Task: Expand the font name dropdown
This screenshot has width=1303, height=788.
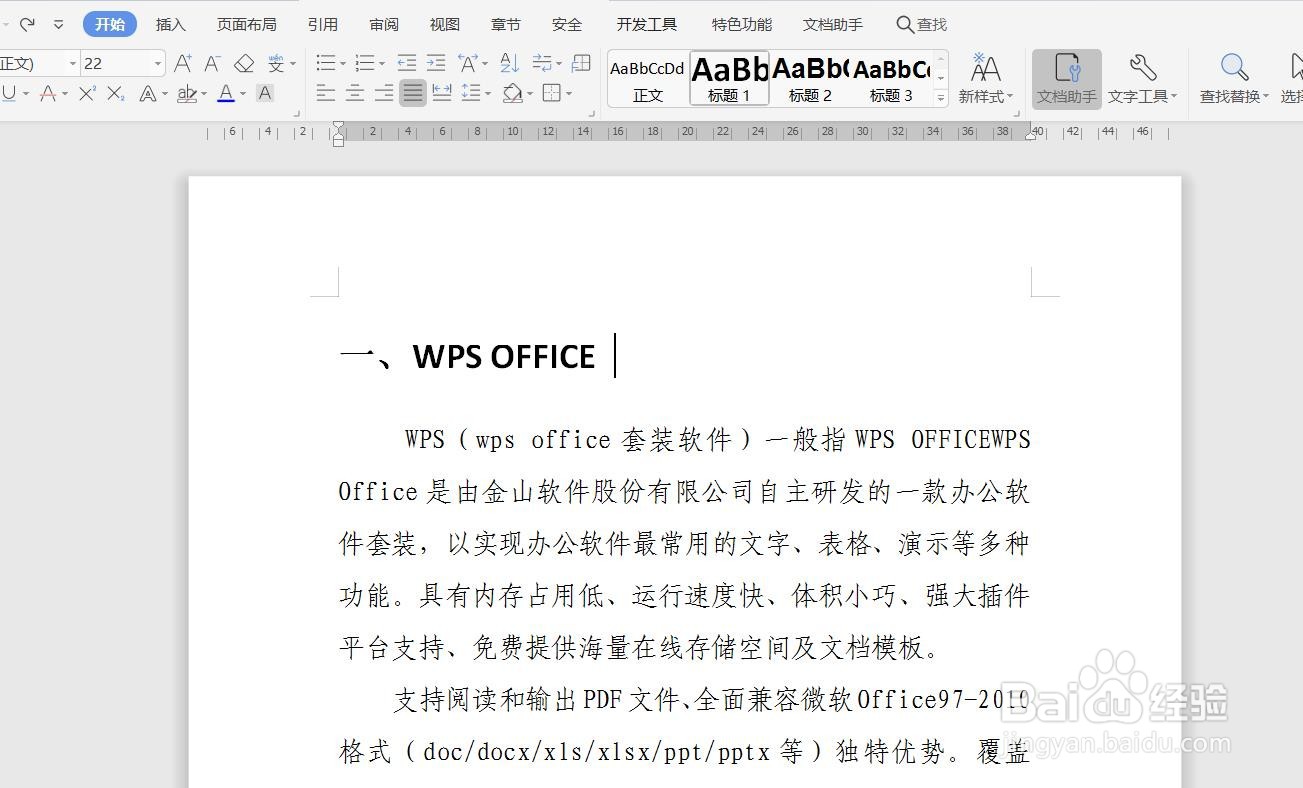Action: tap(73, 64)
